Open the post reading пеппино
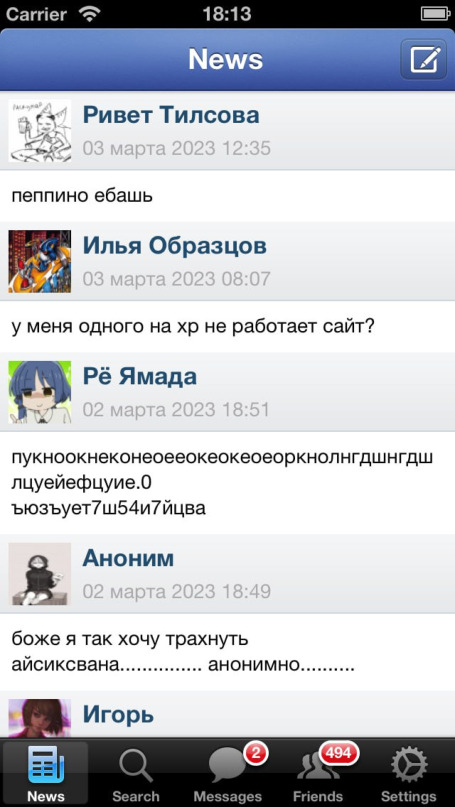 point(228,196)
